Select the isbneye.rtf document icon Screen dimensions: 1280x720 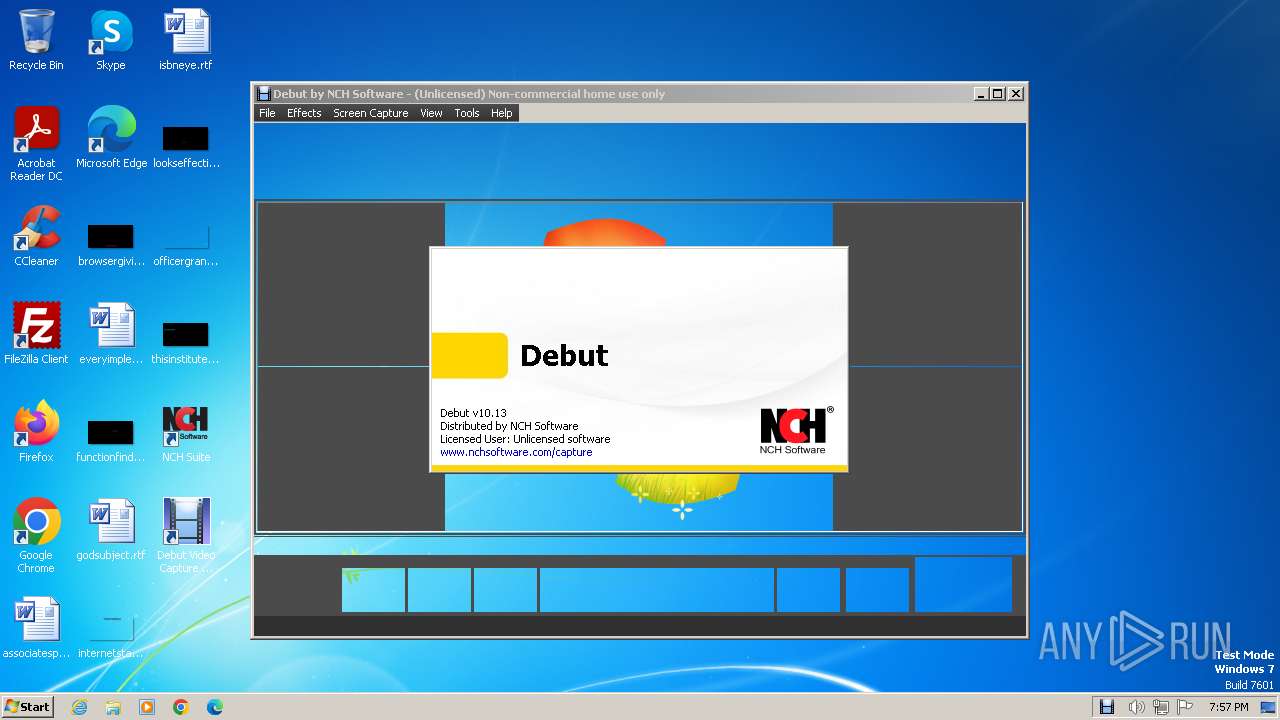pyautogui.click(x=186, y=40)
